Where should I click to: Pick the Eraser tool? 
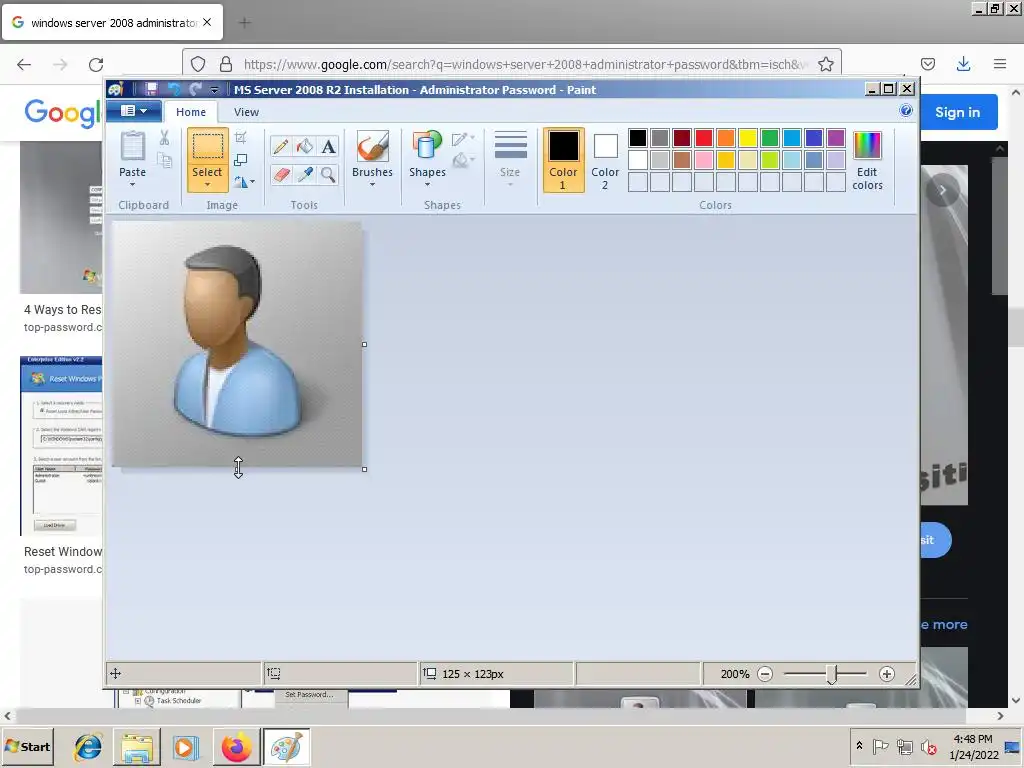pyautogui.click(x=281, y=174)
